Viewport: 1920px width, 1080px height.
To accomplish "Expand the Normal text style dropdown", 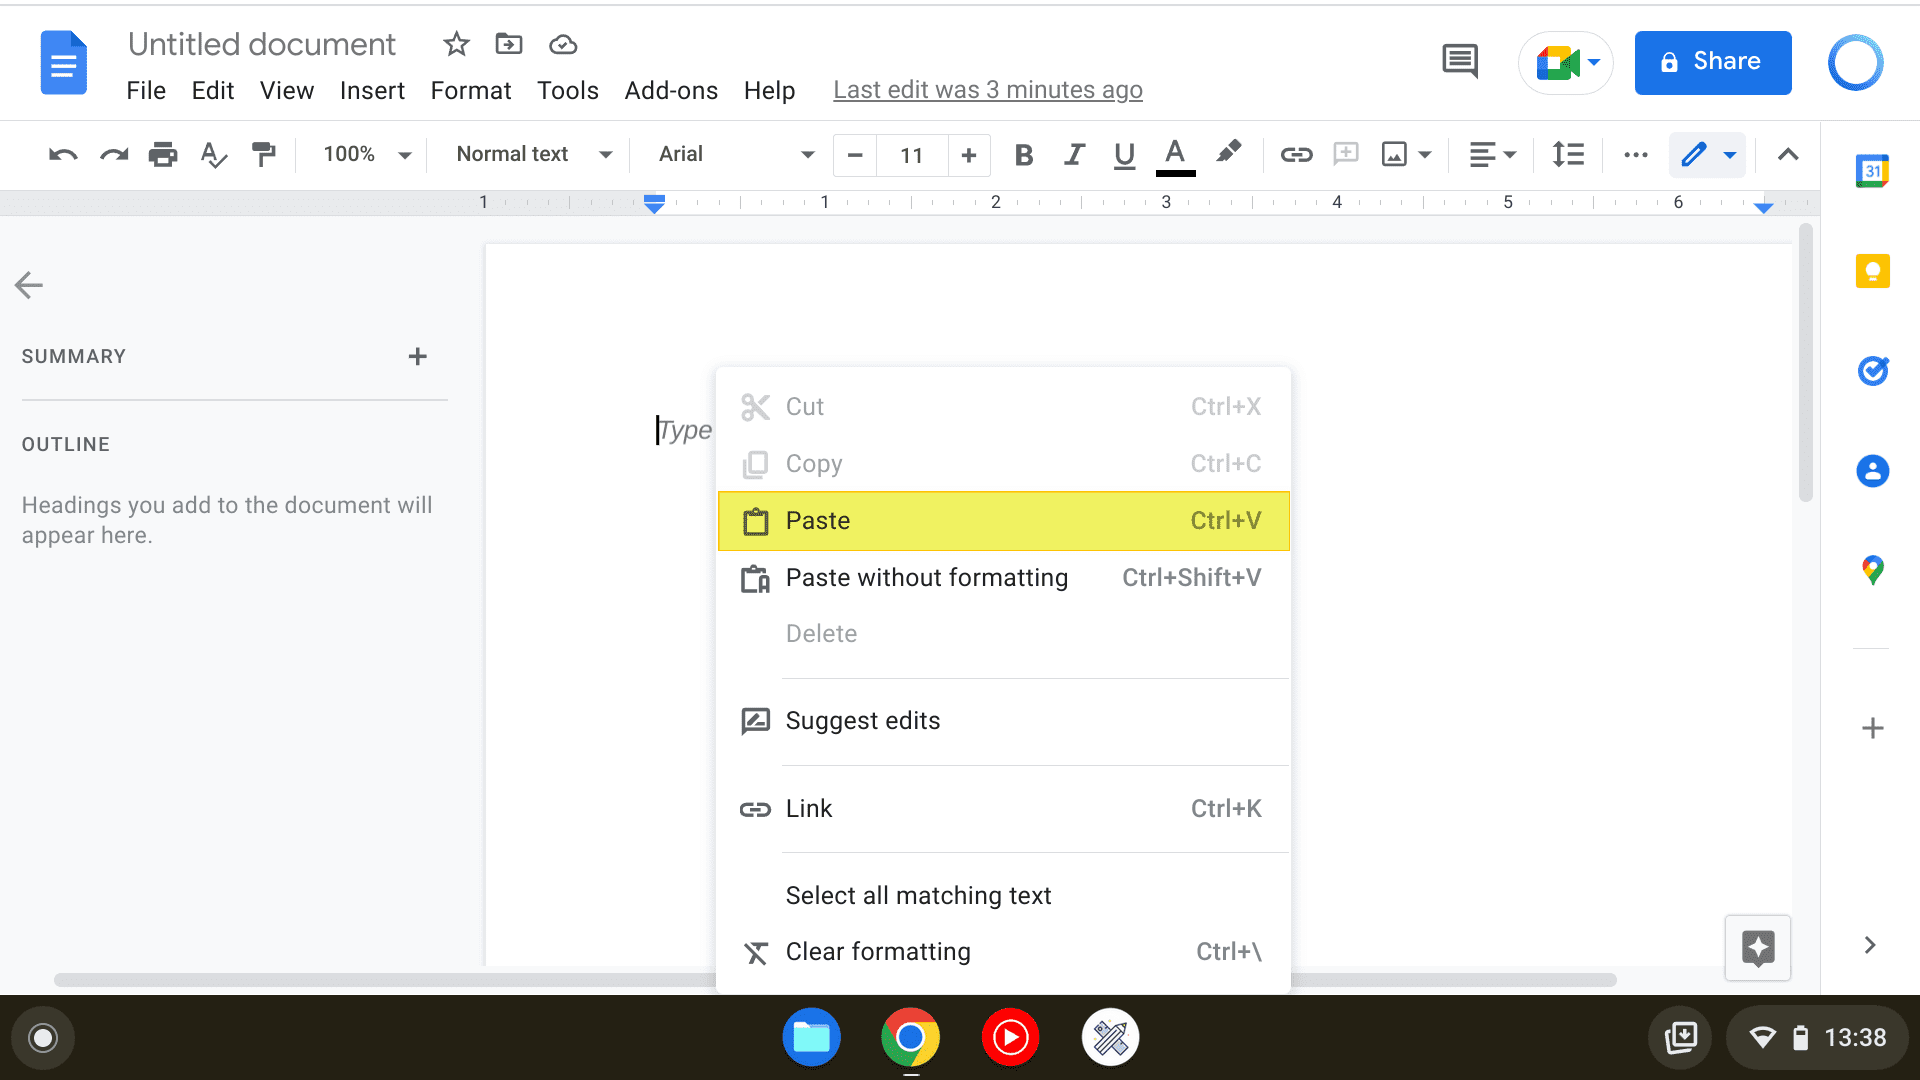I will pyautogui.click(x=533, y=154).
